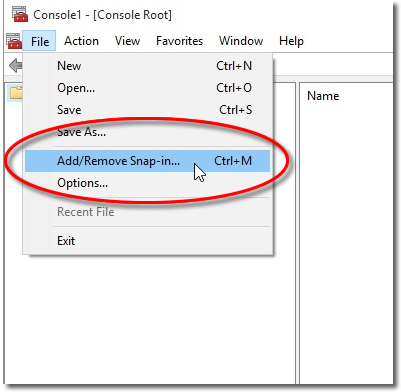The width and height of the screenshot is (401, 392).
Task: Select the Console Root folder icon
Action: pyautogui.click(x=16, y=93)
